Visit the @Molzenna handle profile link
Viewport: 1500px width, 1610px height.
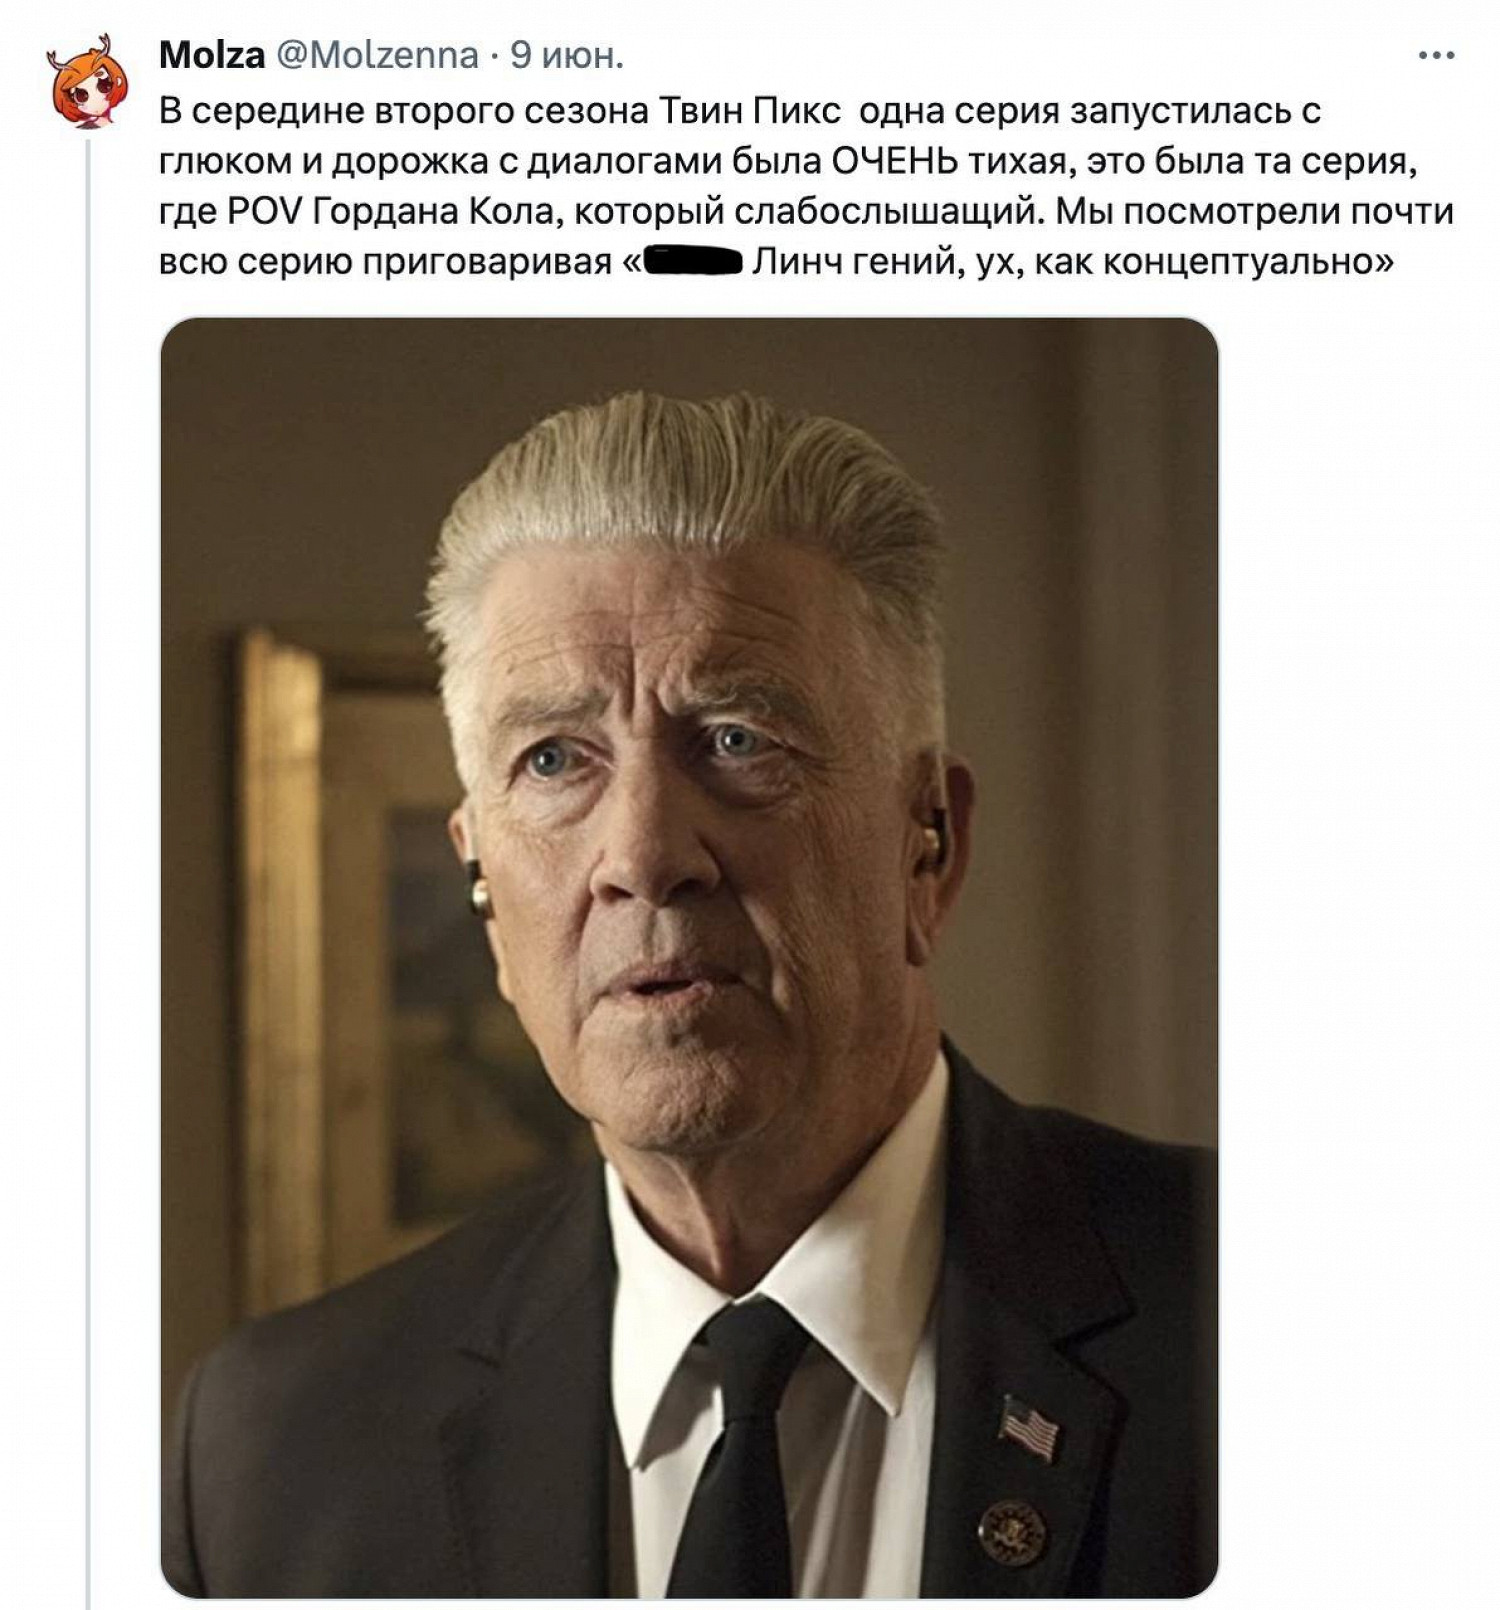[377, 56]
